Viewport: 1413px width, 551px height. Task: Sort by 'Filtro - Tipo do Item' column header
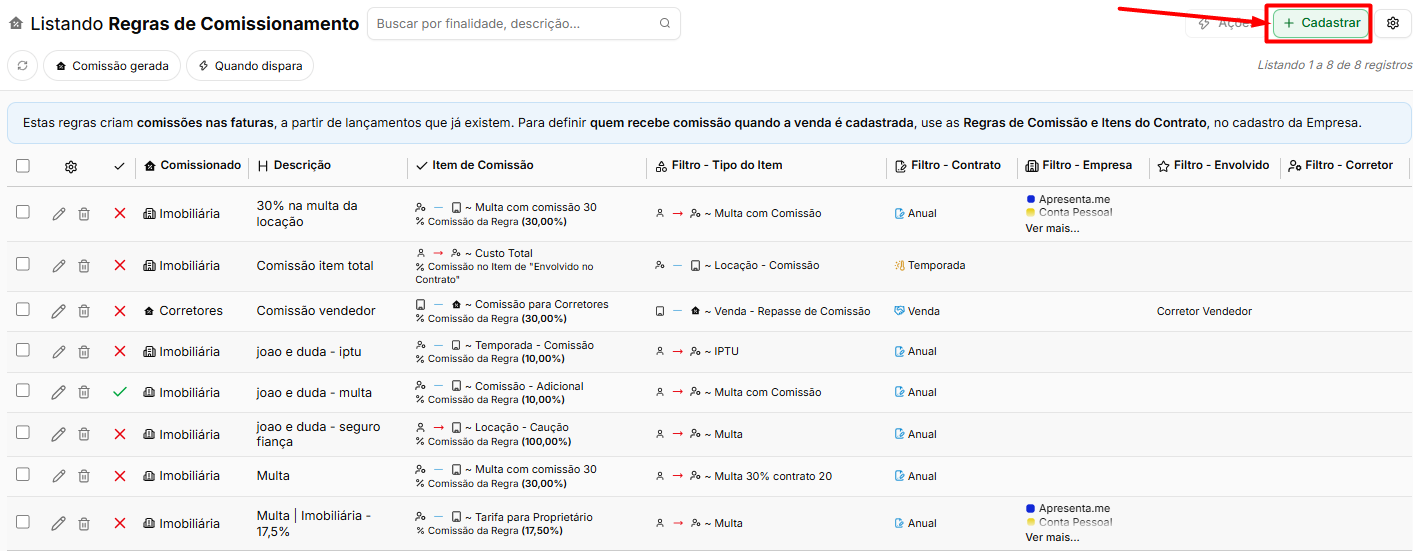point(719,166)
